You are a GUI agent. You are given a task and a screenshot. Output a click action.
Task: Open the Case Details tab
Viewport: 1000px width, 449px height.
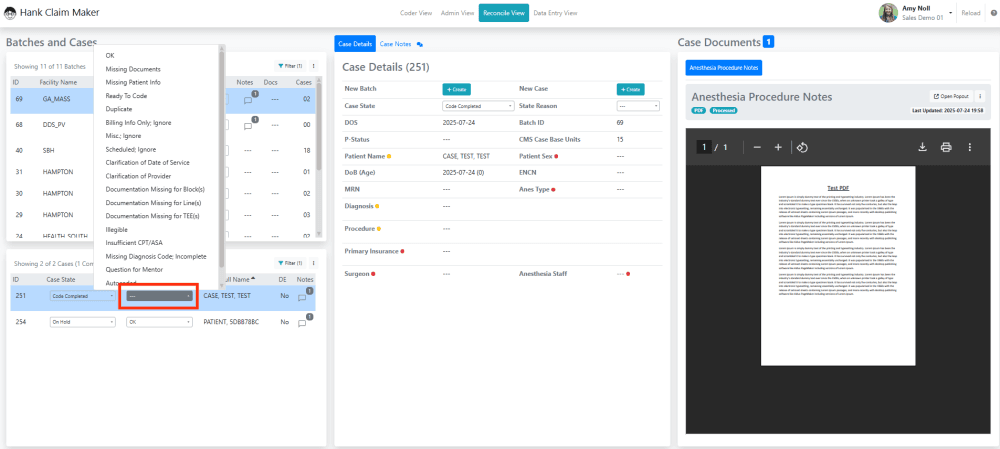[355, 44]
